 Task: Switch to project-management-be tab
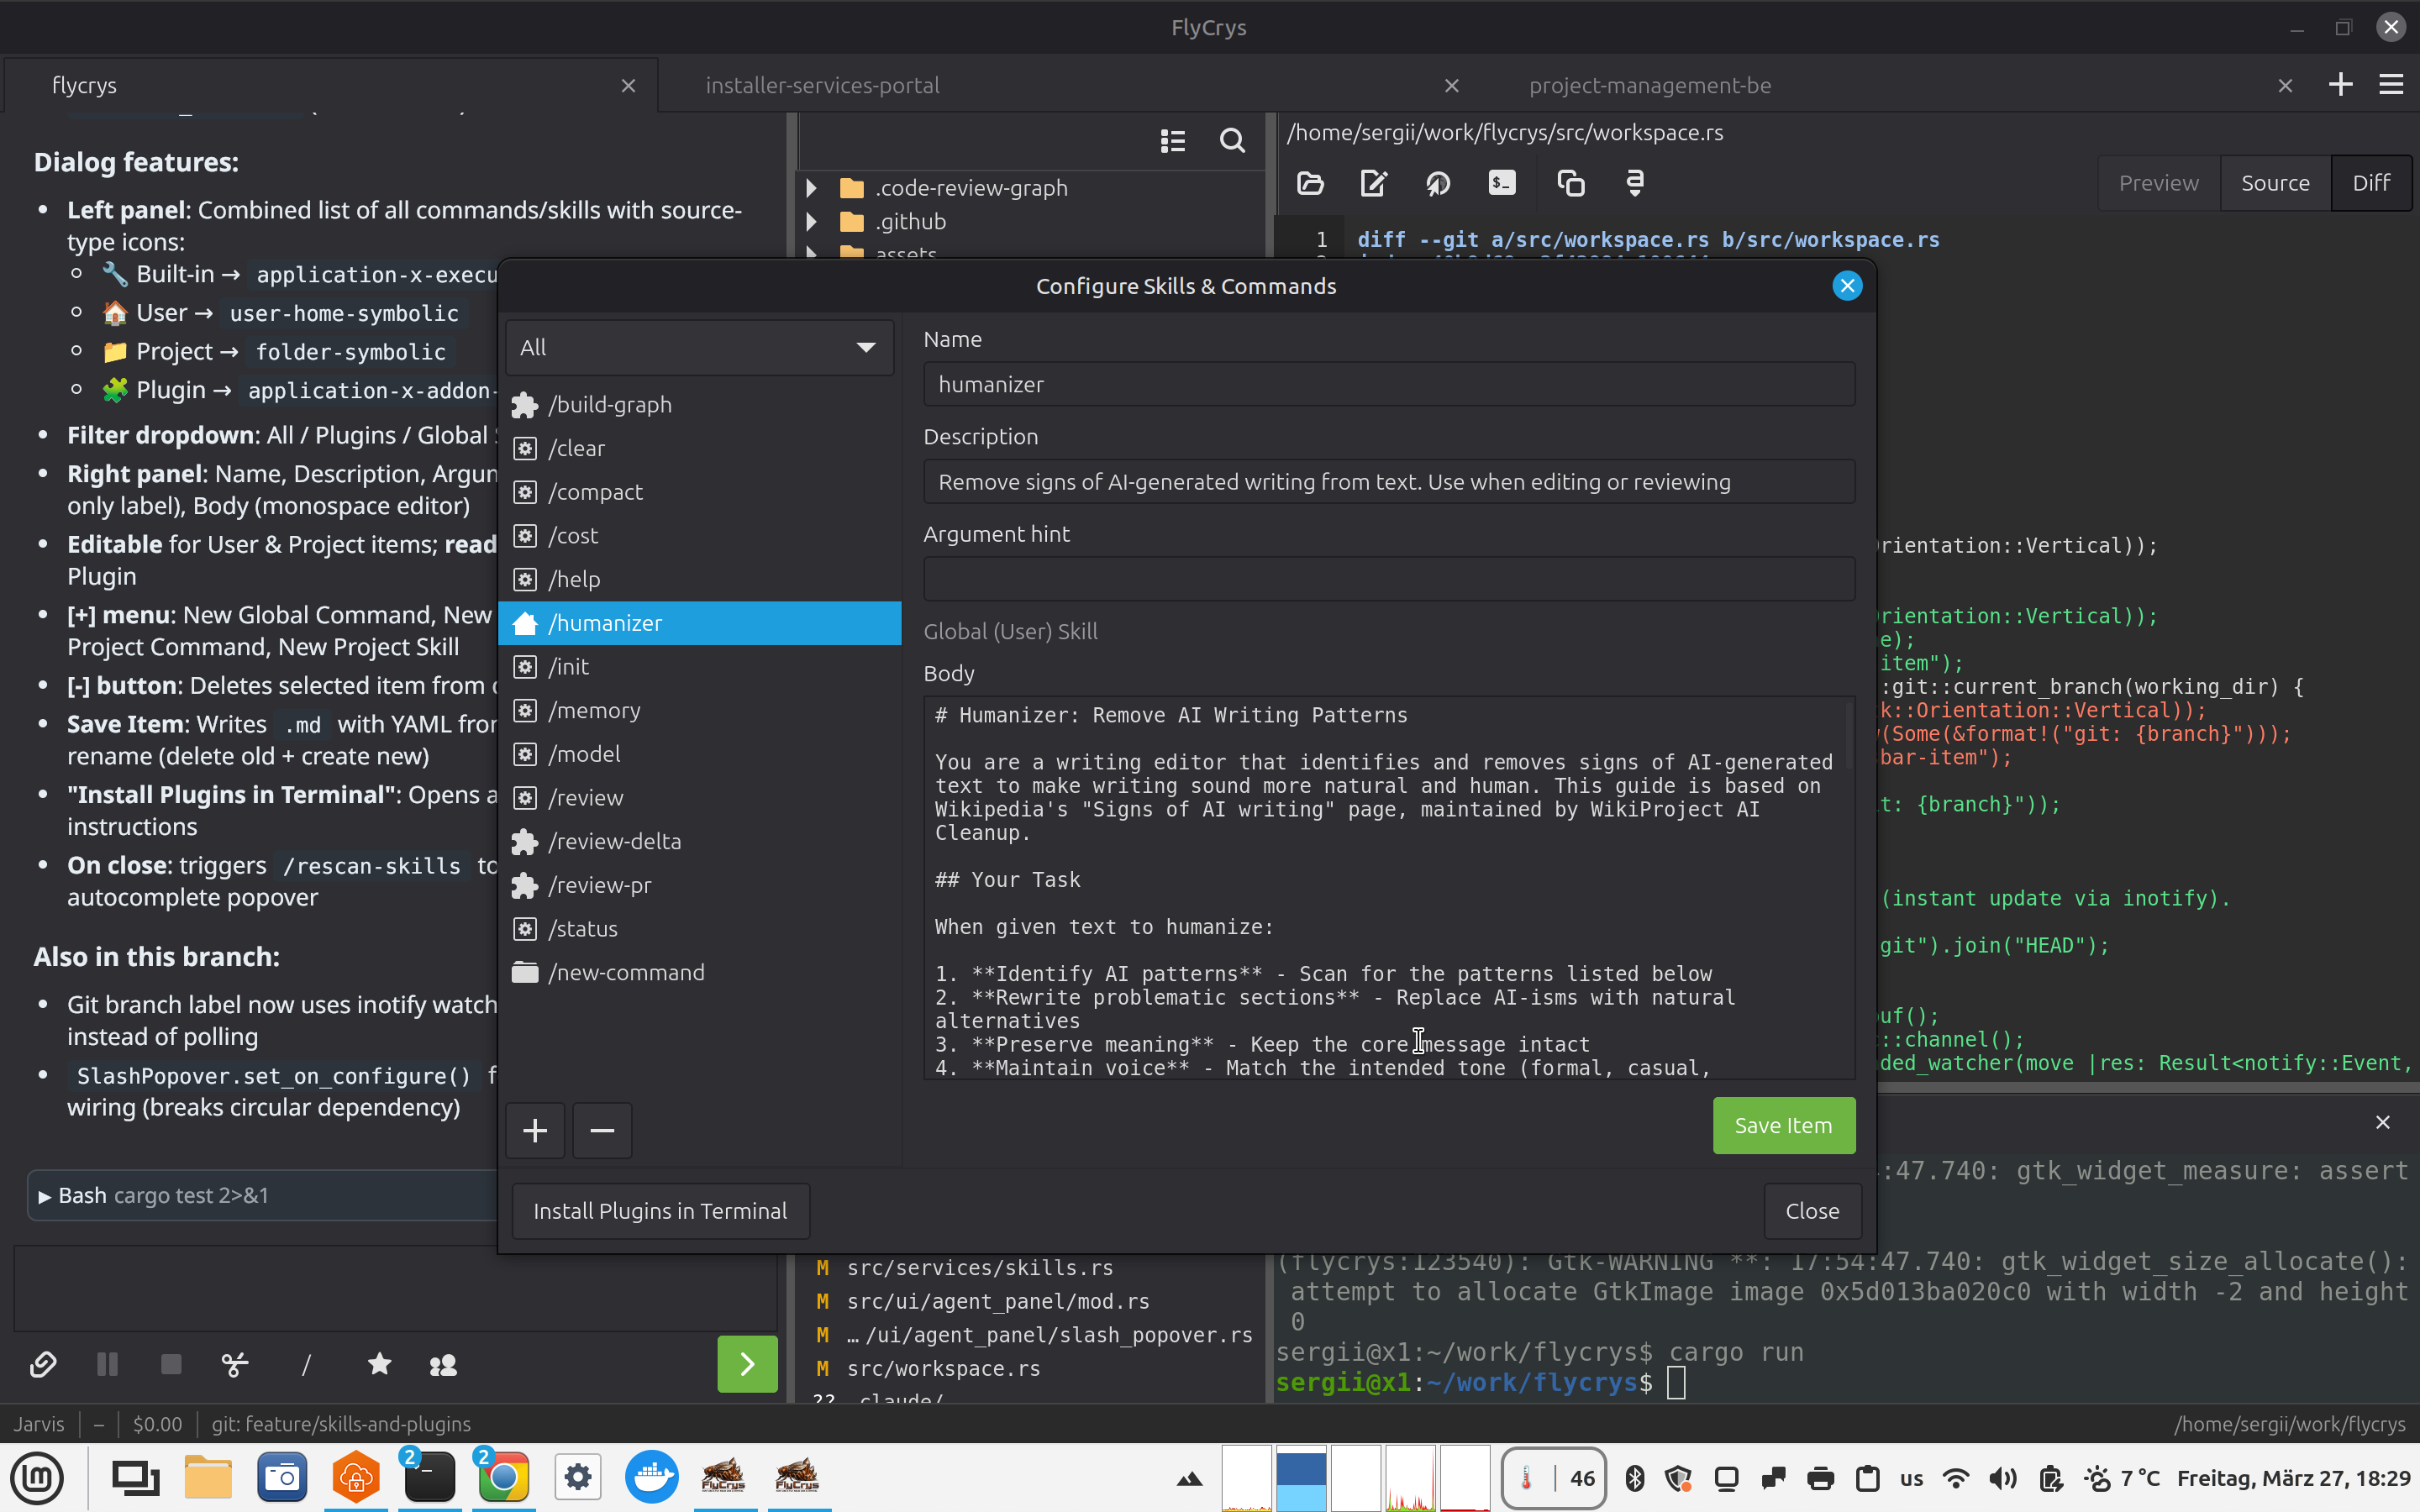[x=1649, y=86]
